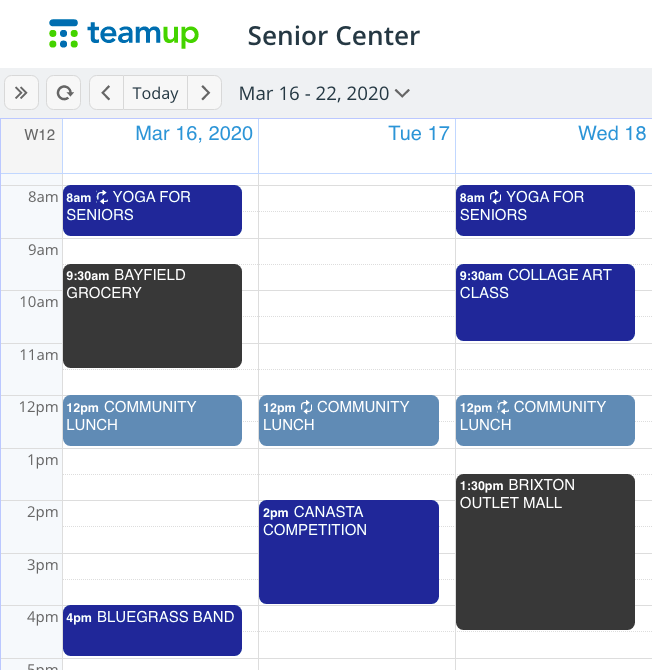This screenshot has height=670, width=652.
Task: Open Tue 17 day header
Action: click(x=418, y=133)
